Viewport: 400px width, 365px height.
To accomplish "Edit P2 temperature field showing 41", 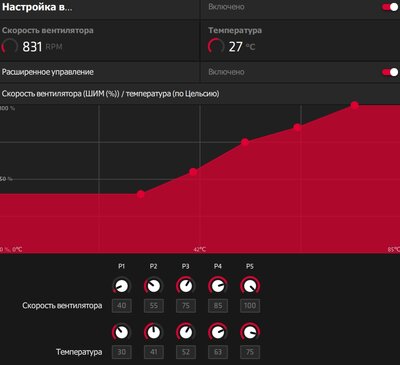I will tap(154, 352).
